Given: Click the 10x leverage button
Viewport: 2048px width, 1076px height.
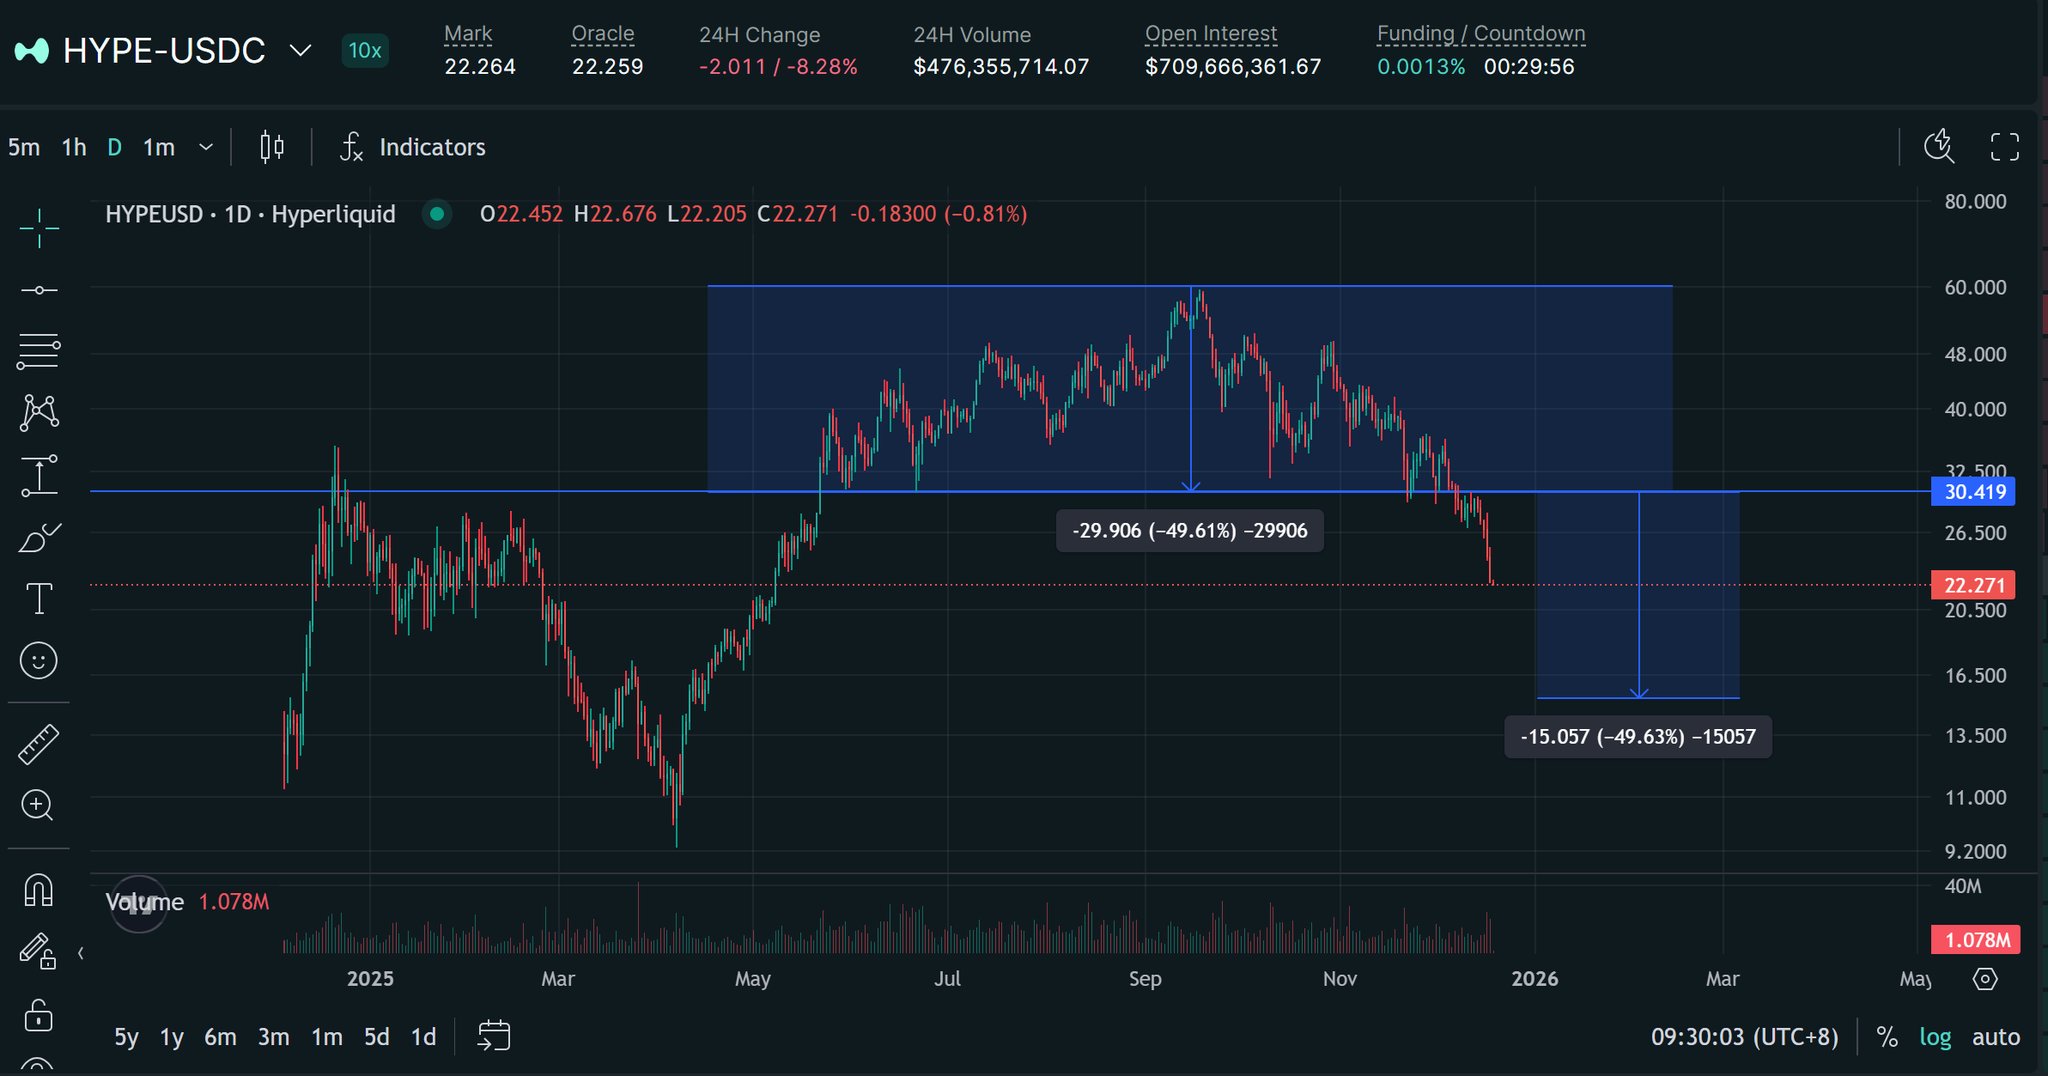Looking at the screenshot, I should coord(365,50).
